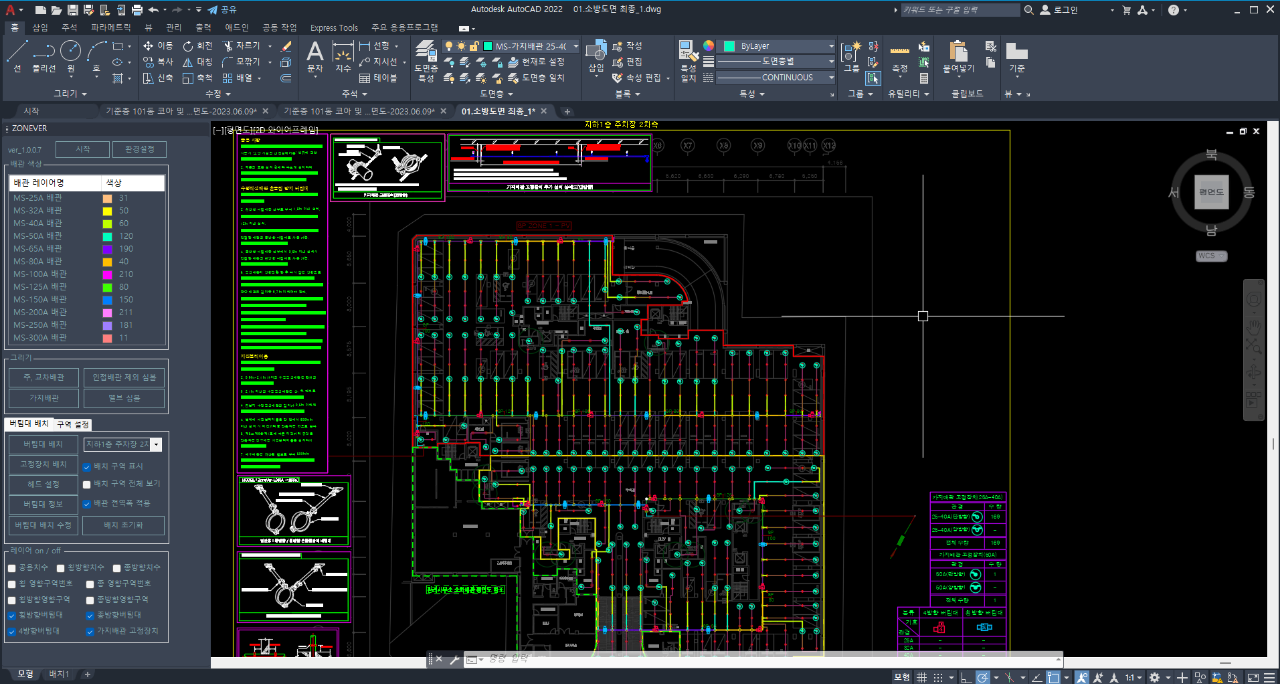This screenshot has width=1280, height=684.
Task: Switch to the 구역 설정 tab
Action: (72, 424)
